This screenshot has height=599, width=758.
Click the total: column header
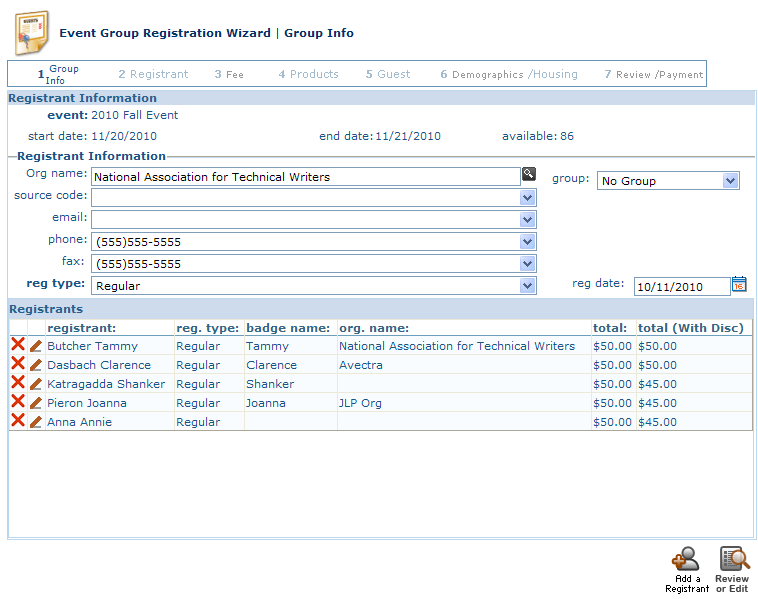[610, 328]
